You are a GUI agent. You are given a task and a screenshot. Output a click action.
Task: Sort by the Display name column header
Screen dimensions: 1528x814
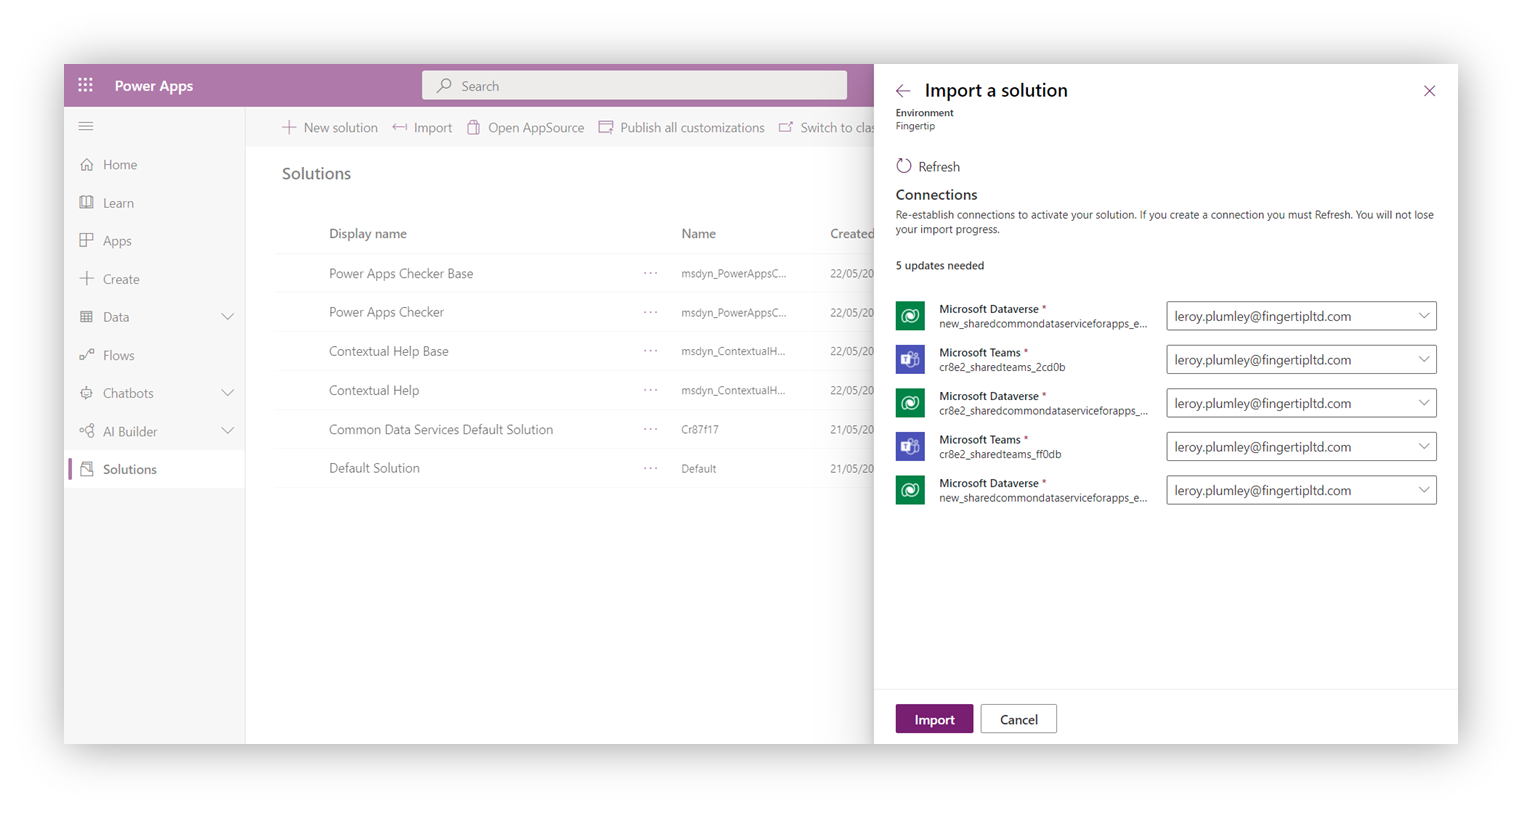click(x=368, y=234)
